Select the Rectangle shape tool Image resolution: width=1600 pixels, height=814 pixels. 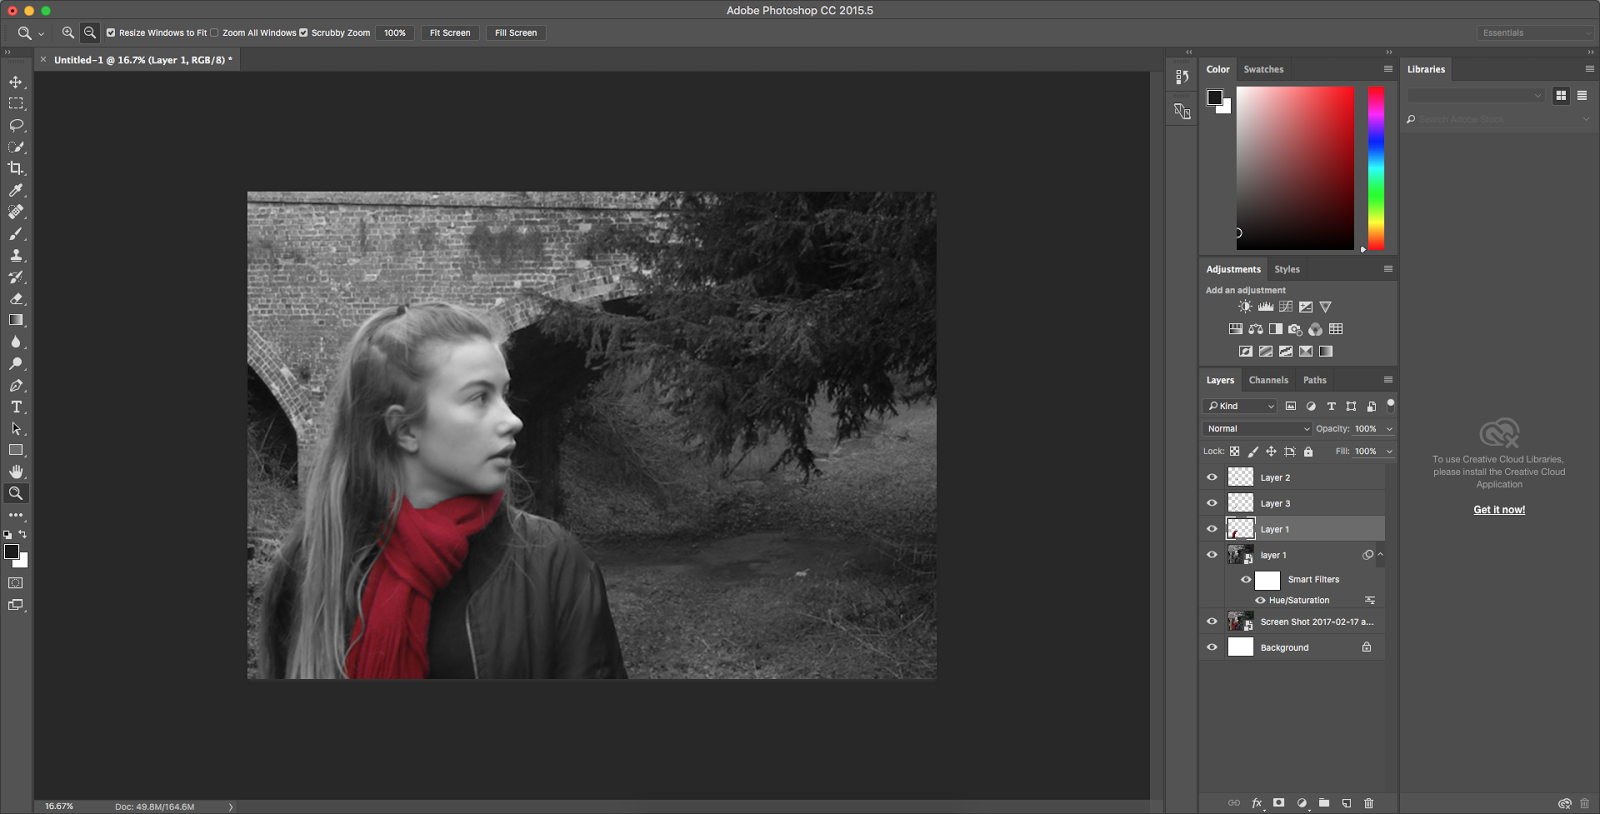coord(16,450)
